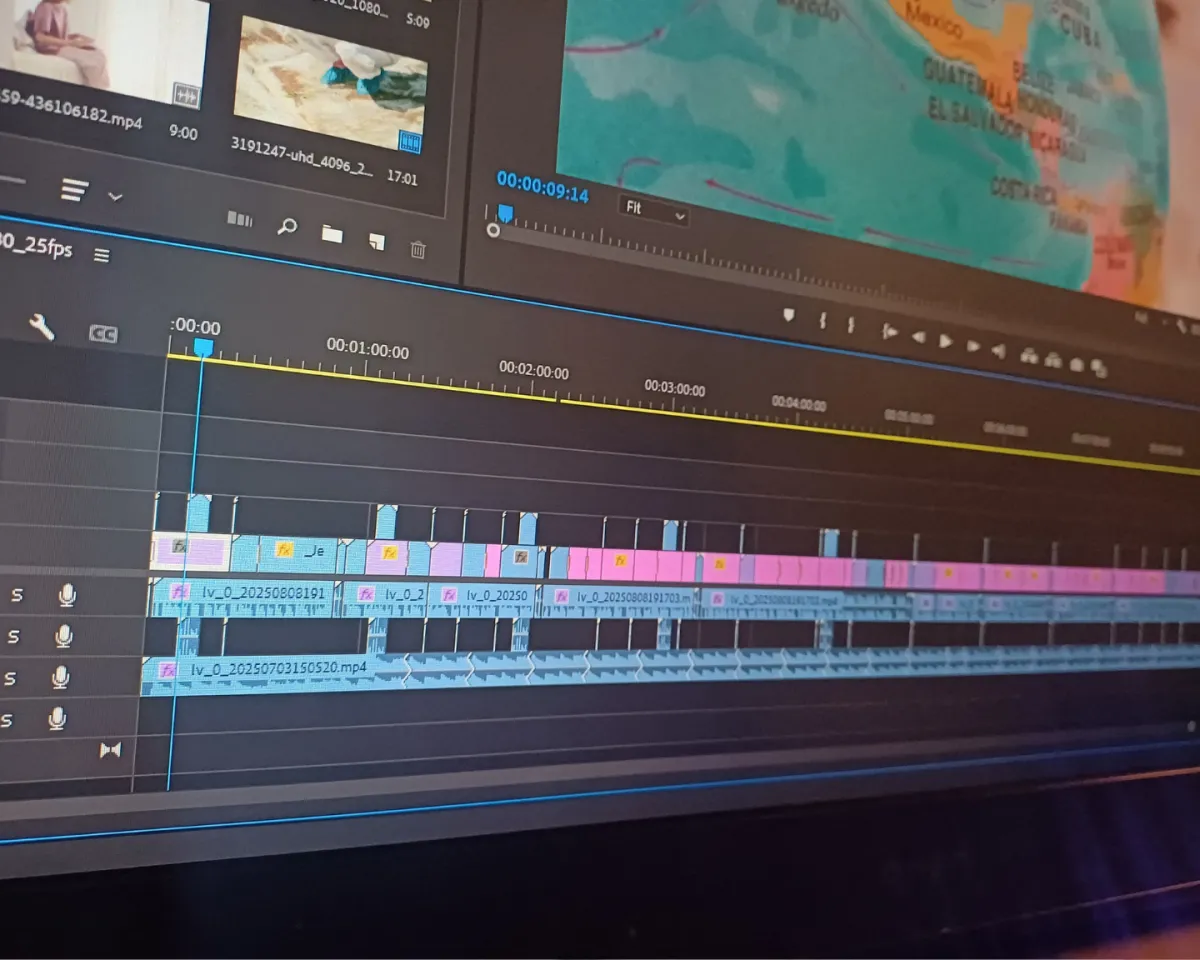Click the program monitor playhead on its scrubber
The width and height of the screenshot is (1200, 960).
(x=505, y=213)
